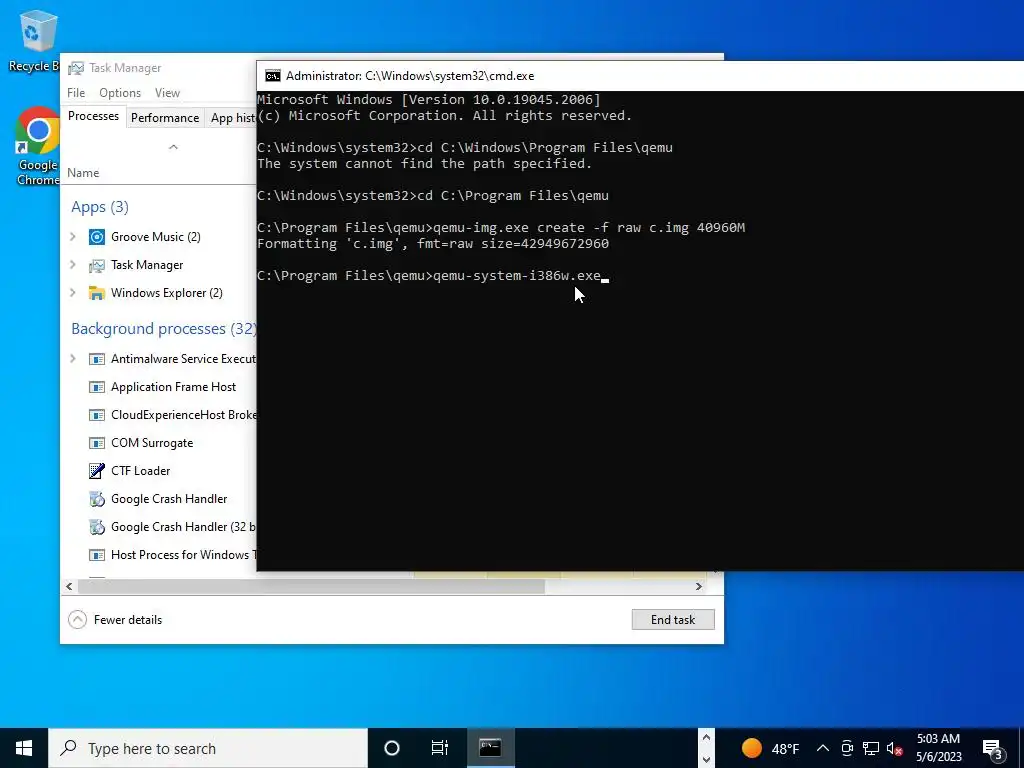The image size is (1024, 768).
Task: Click the taskbar overflow down arrow
Action: pos(706,759)
